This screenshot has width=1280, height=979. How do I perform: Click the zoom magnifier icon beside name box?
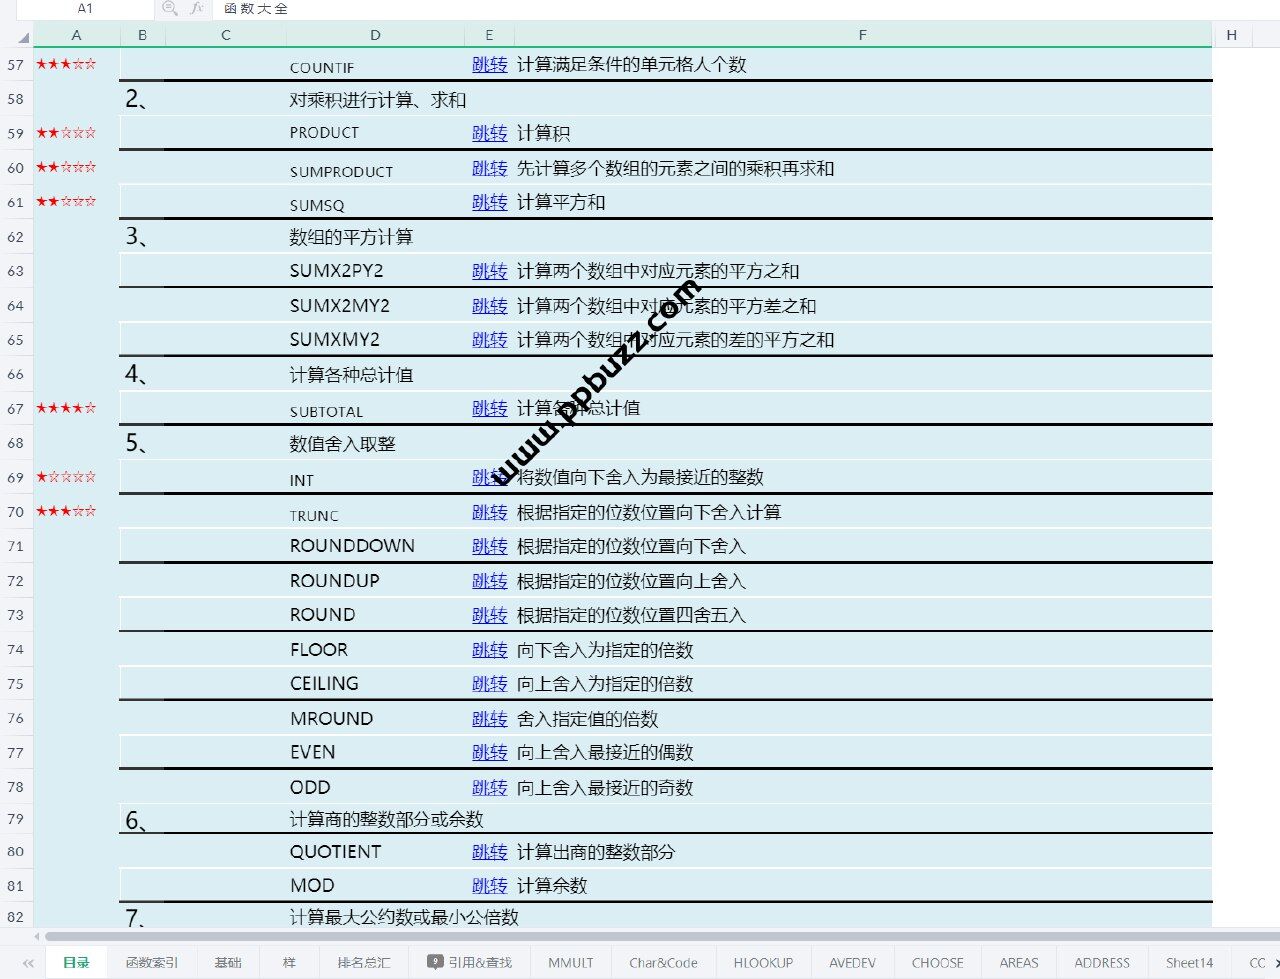(x=169, y=8)
